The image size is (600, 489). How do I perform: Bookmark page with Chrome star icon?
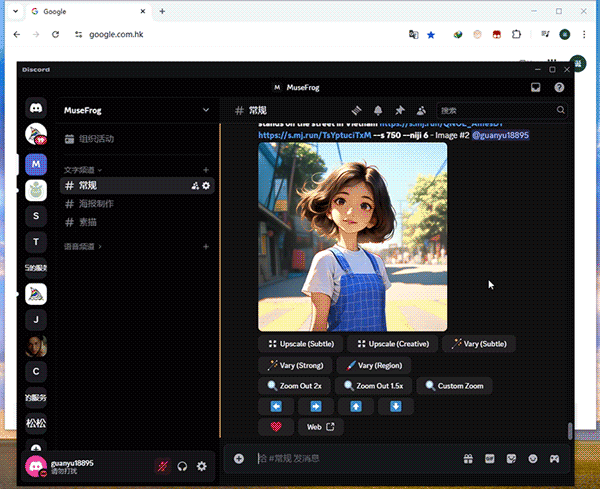431,35
